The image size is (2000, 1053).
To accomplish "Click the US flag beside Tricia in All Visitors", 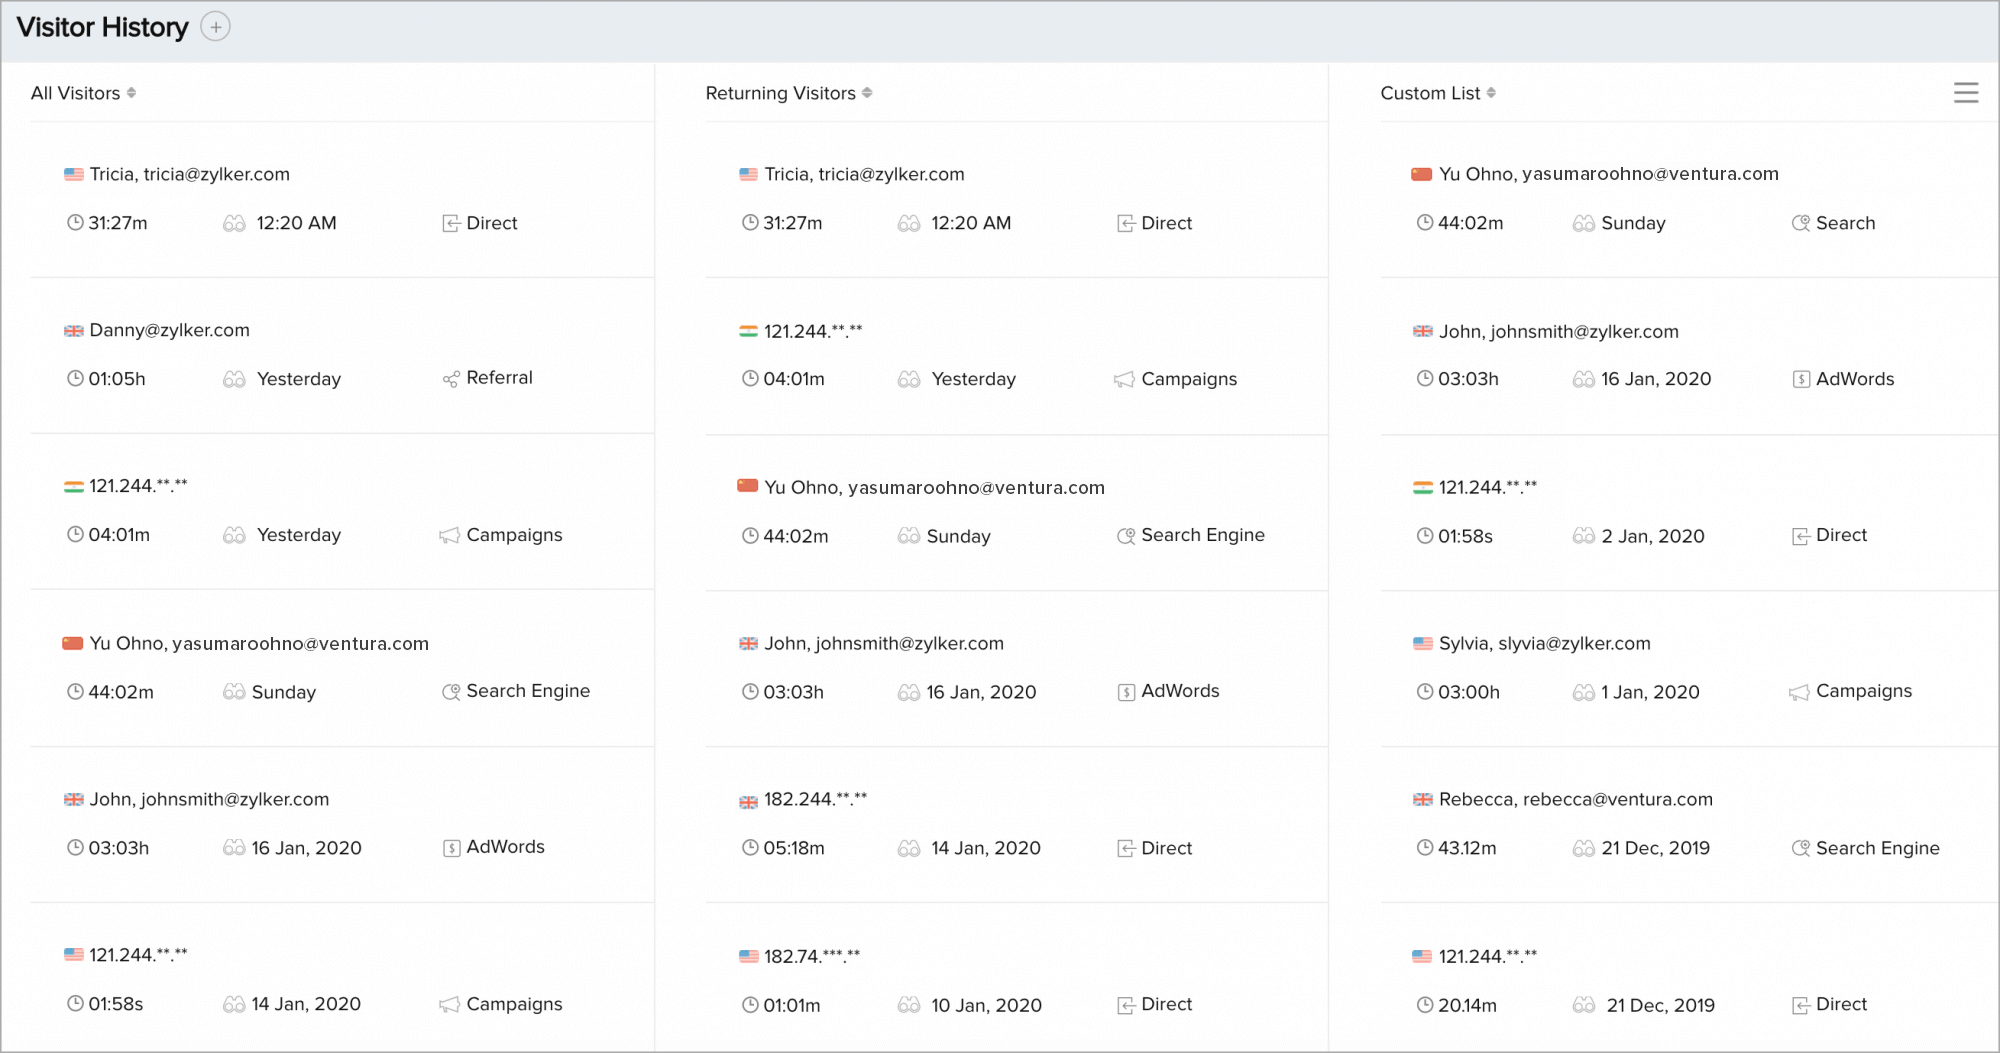I will point(74,174).
